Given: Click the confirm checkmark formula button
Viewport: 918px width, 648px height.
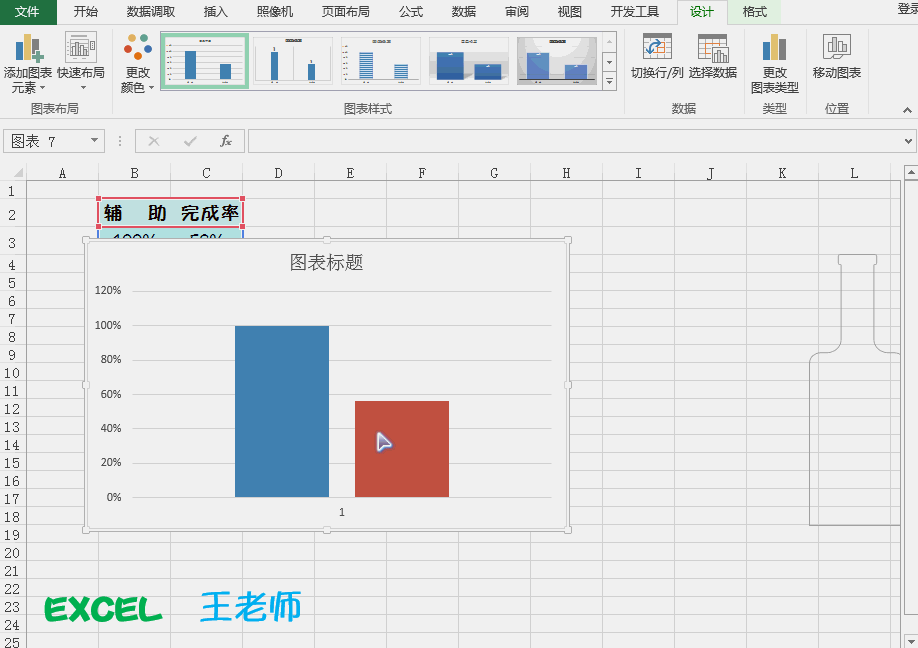Looking at the screenshot, I should pyautogui.click(x=190, y=141).
